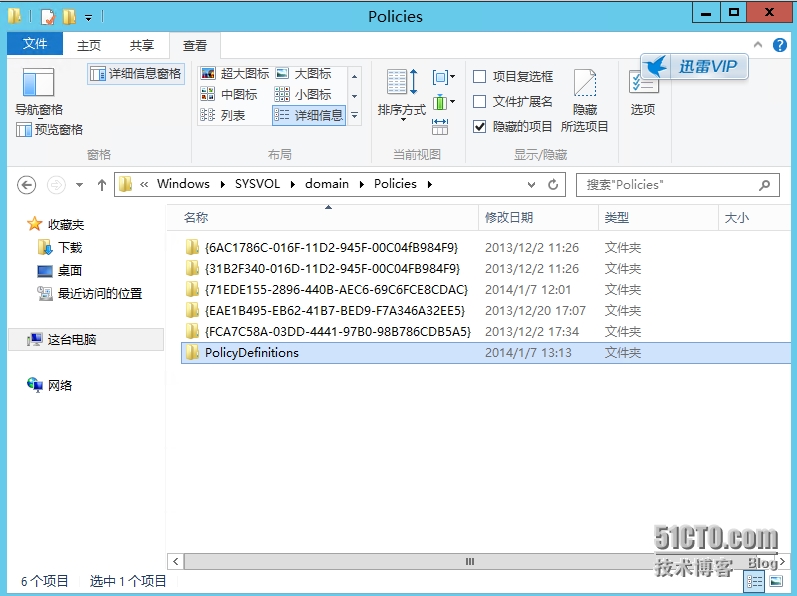Switch to the View (查看) tab

coord(195,45)
